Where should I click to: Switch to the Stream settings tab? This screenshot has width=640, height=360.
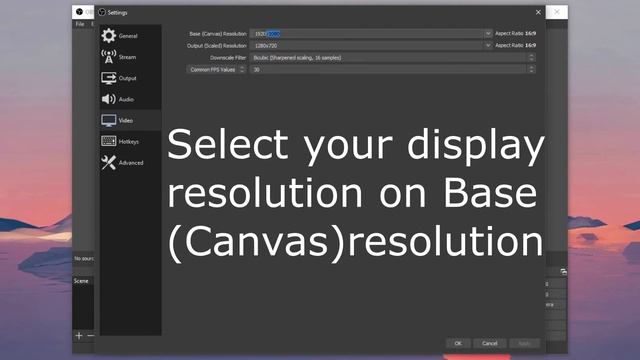131,57
